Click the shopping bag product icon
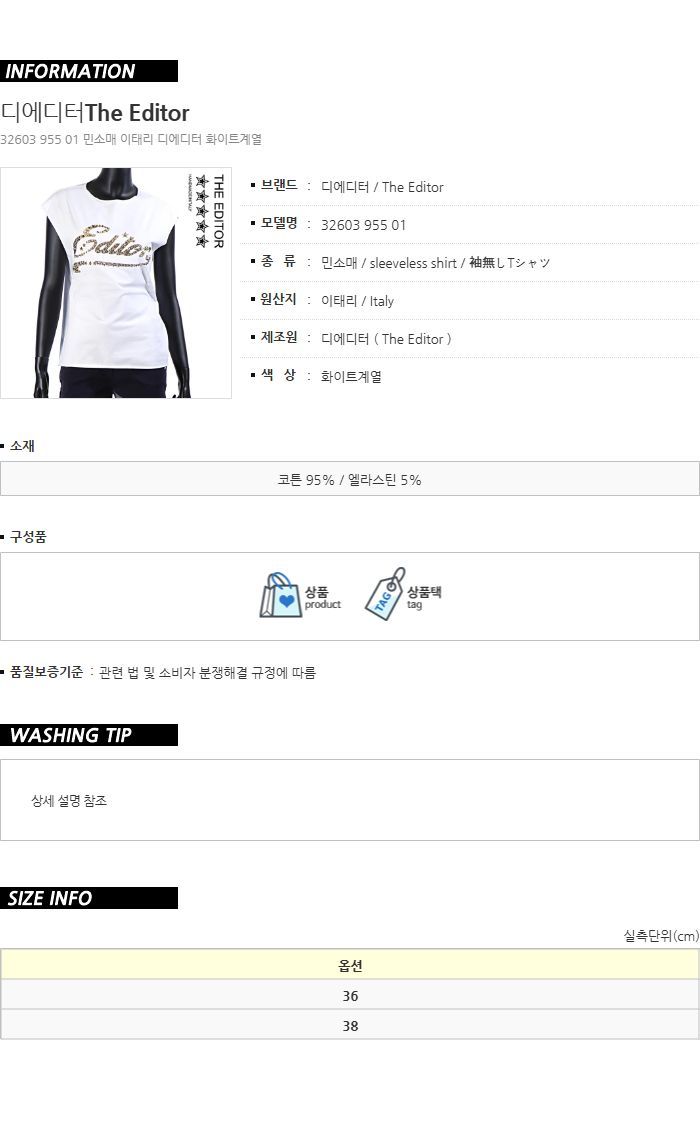Screen dimensions: 700x1125 (x=280, y=595)
